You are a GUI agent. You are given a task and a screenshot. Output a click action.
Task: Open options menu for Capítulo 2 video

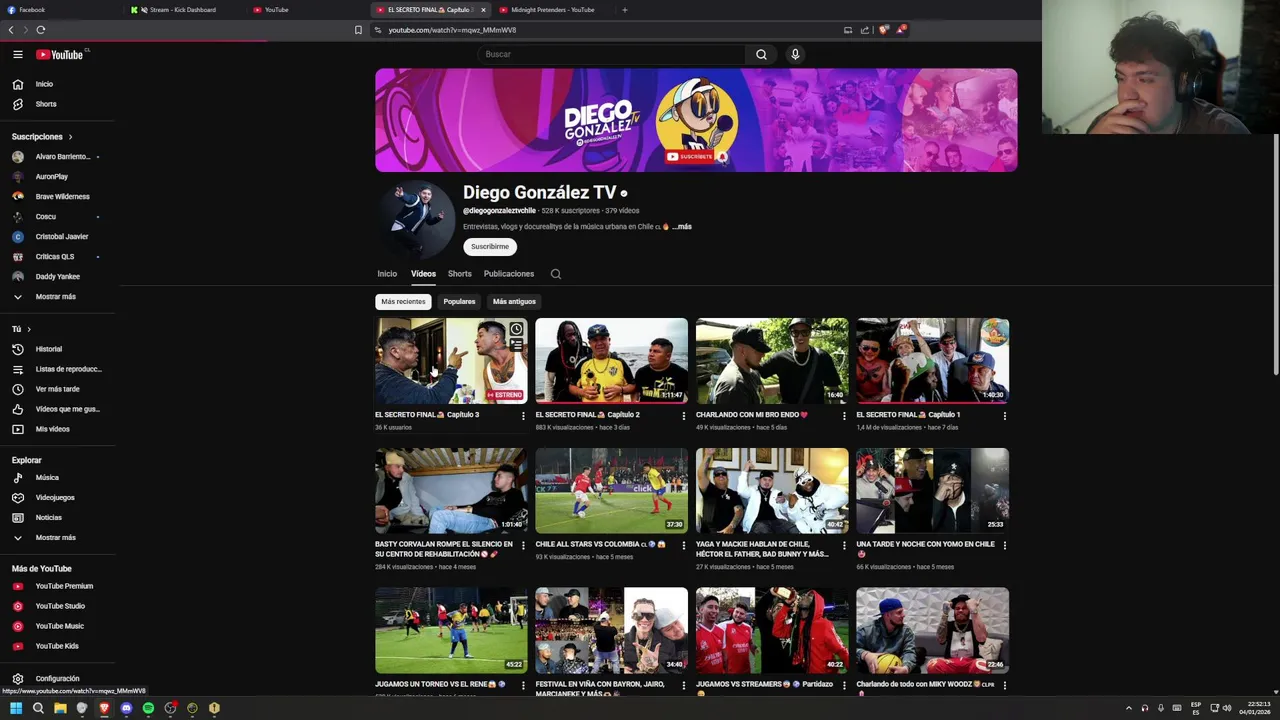pyautogui.click(x=684, y=416)
